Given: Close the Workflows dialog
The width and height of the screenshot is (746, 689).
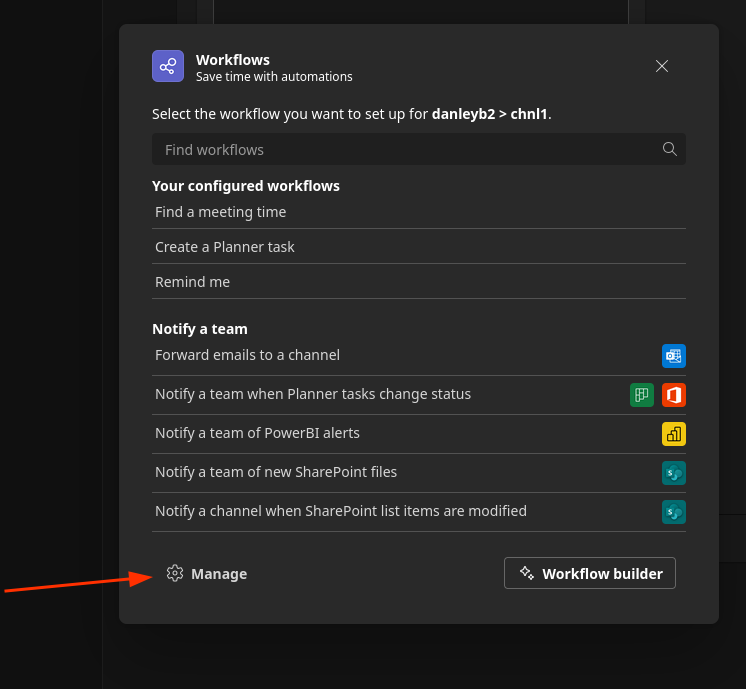Looking at the screenshot, I should click(x=662, y=66).
